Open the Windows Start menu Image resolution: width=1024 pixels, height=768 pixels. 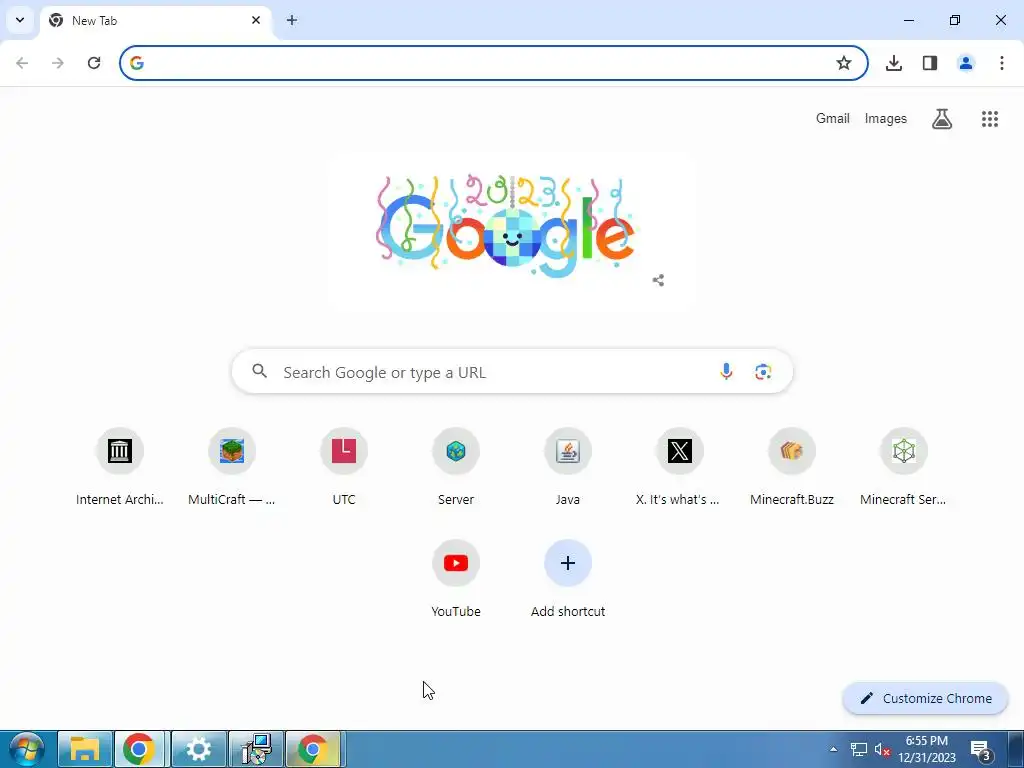point(26,749)
